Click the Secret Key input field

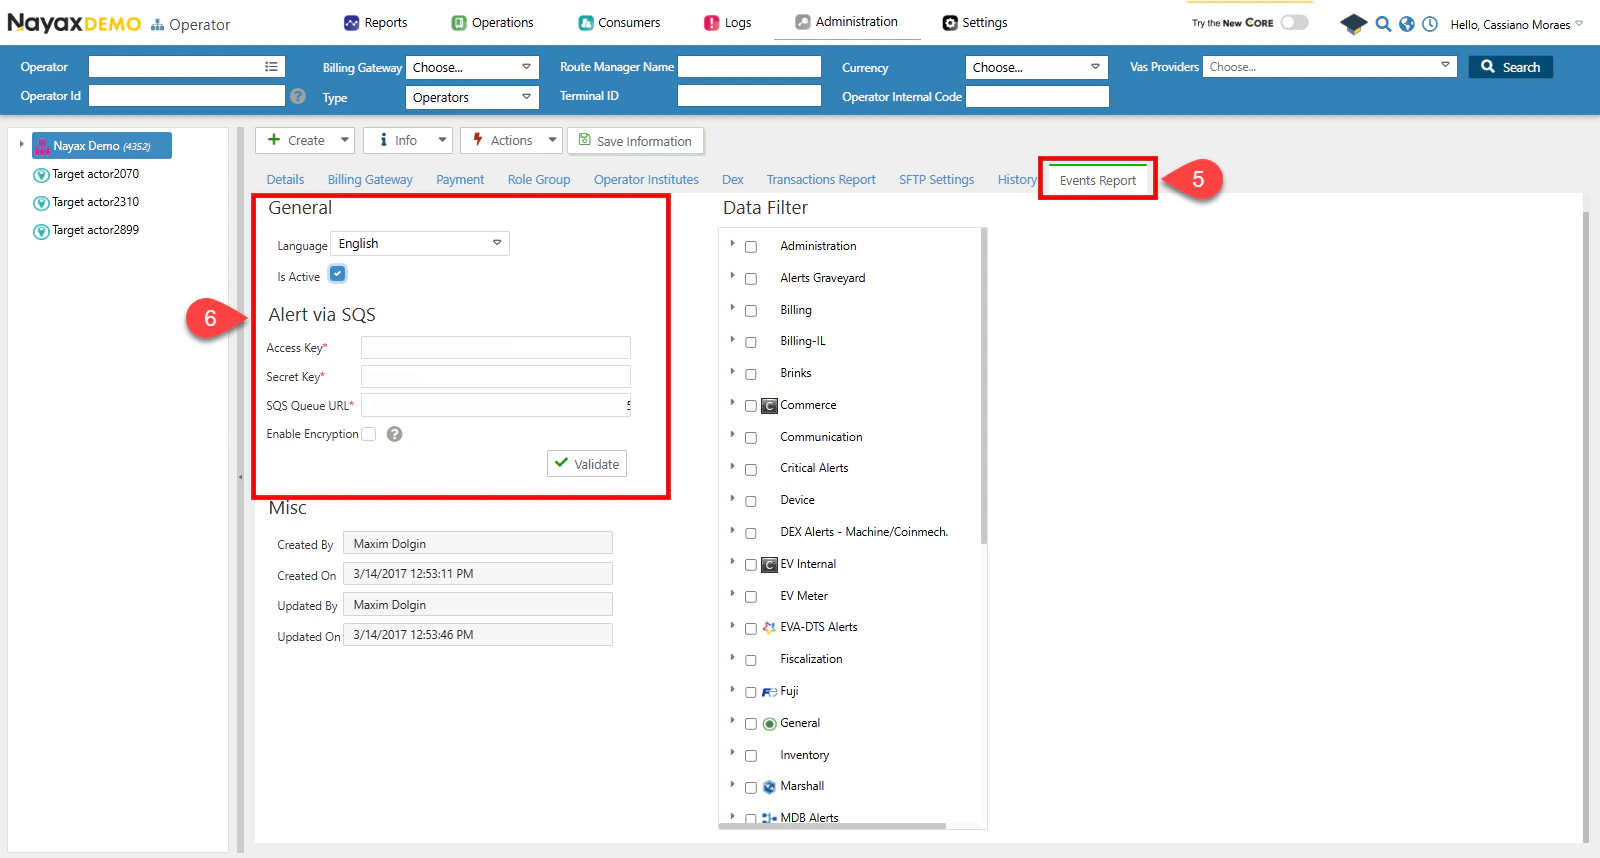pos(496,376)
